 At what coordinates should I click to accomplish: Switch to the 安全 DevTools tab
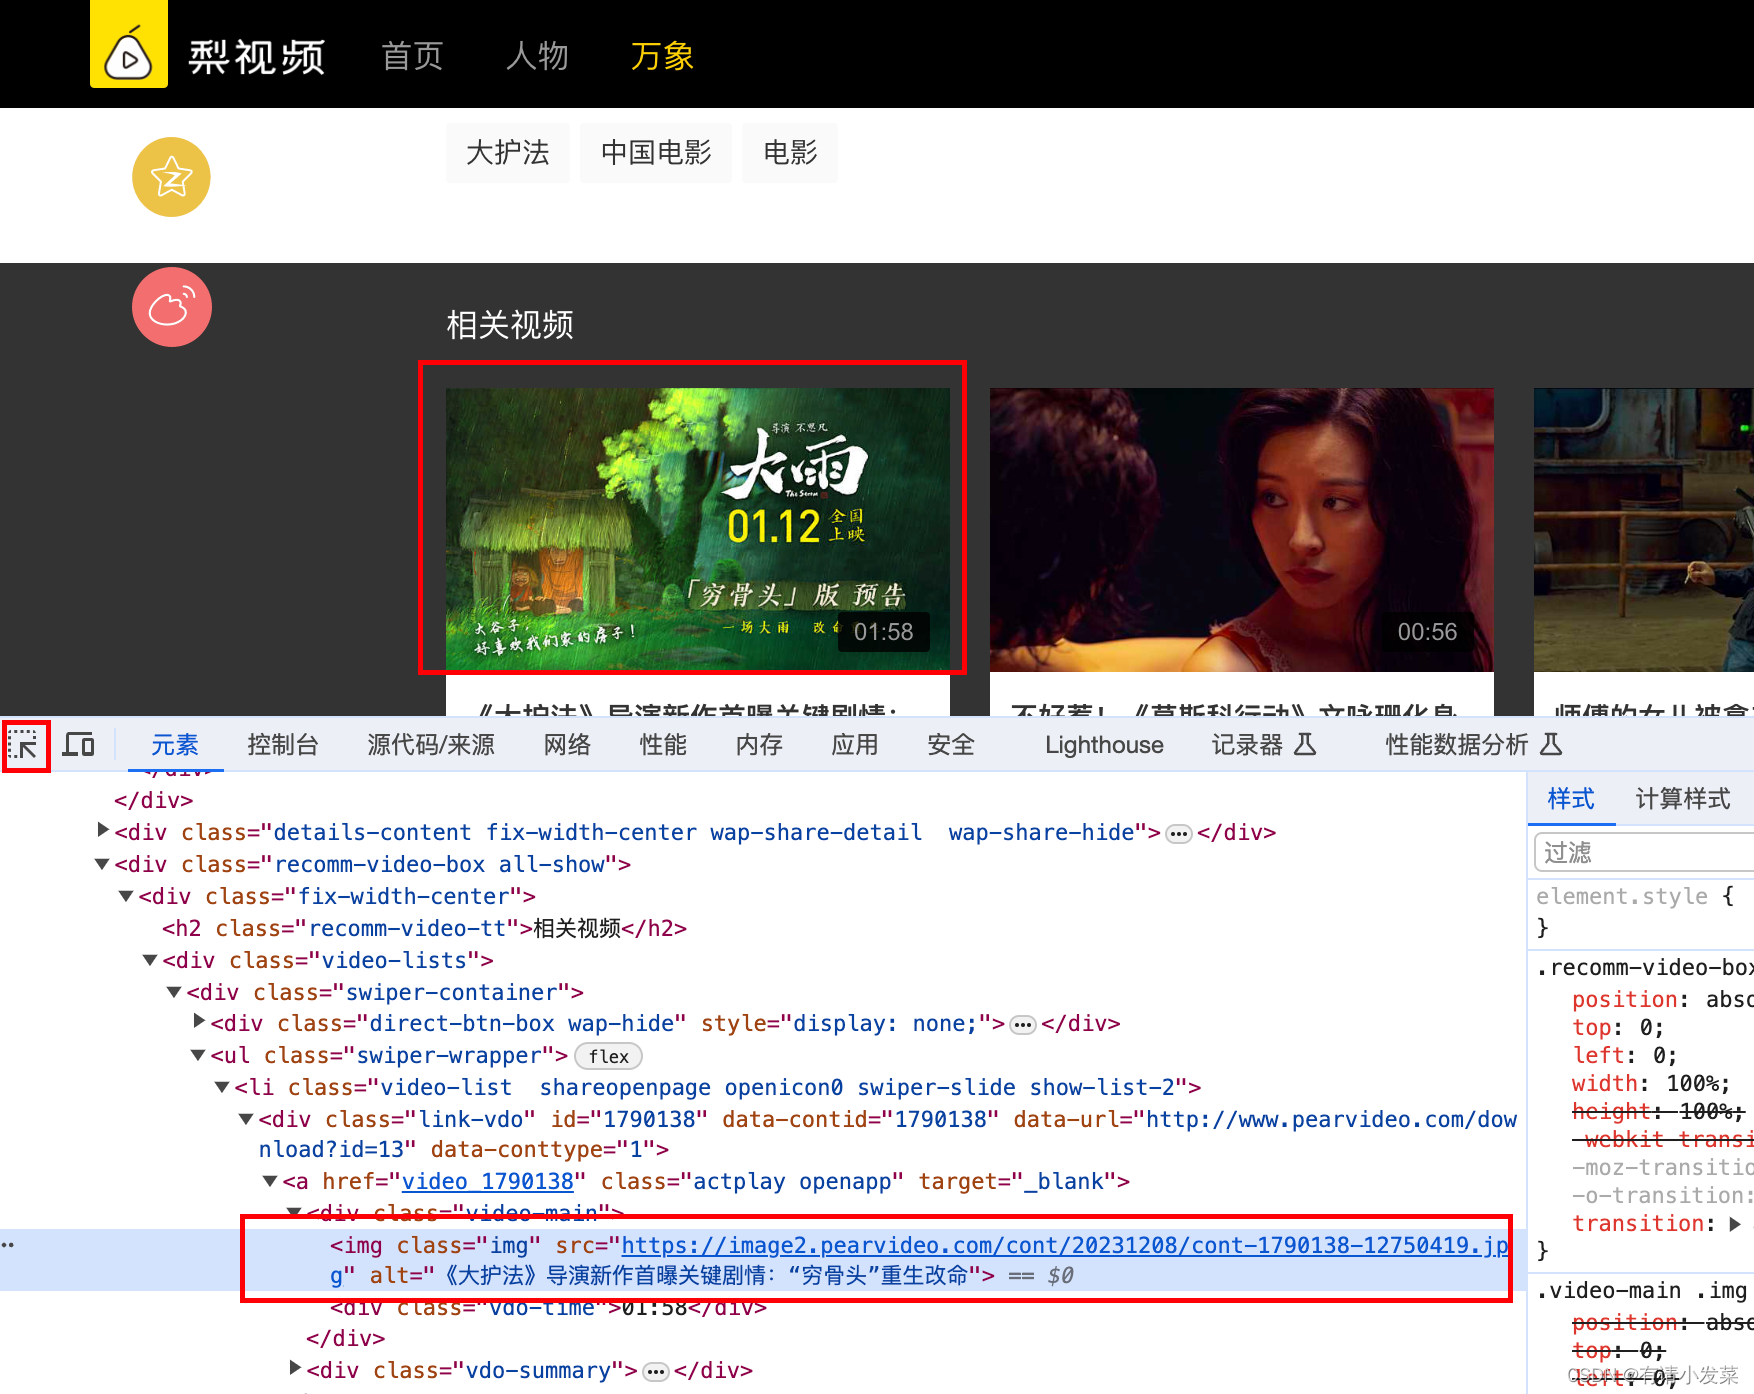click(x=951, y=745)
